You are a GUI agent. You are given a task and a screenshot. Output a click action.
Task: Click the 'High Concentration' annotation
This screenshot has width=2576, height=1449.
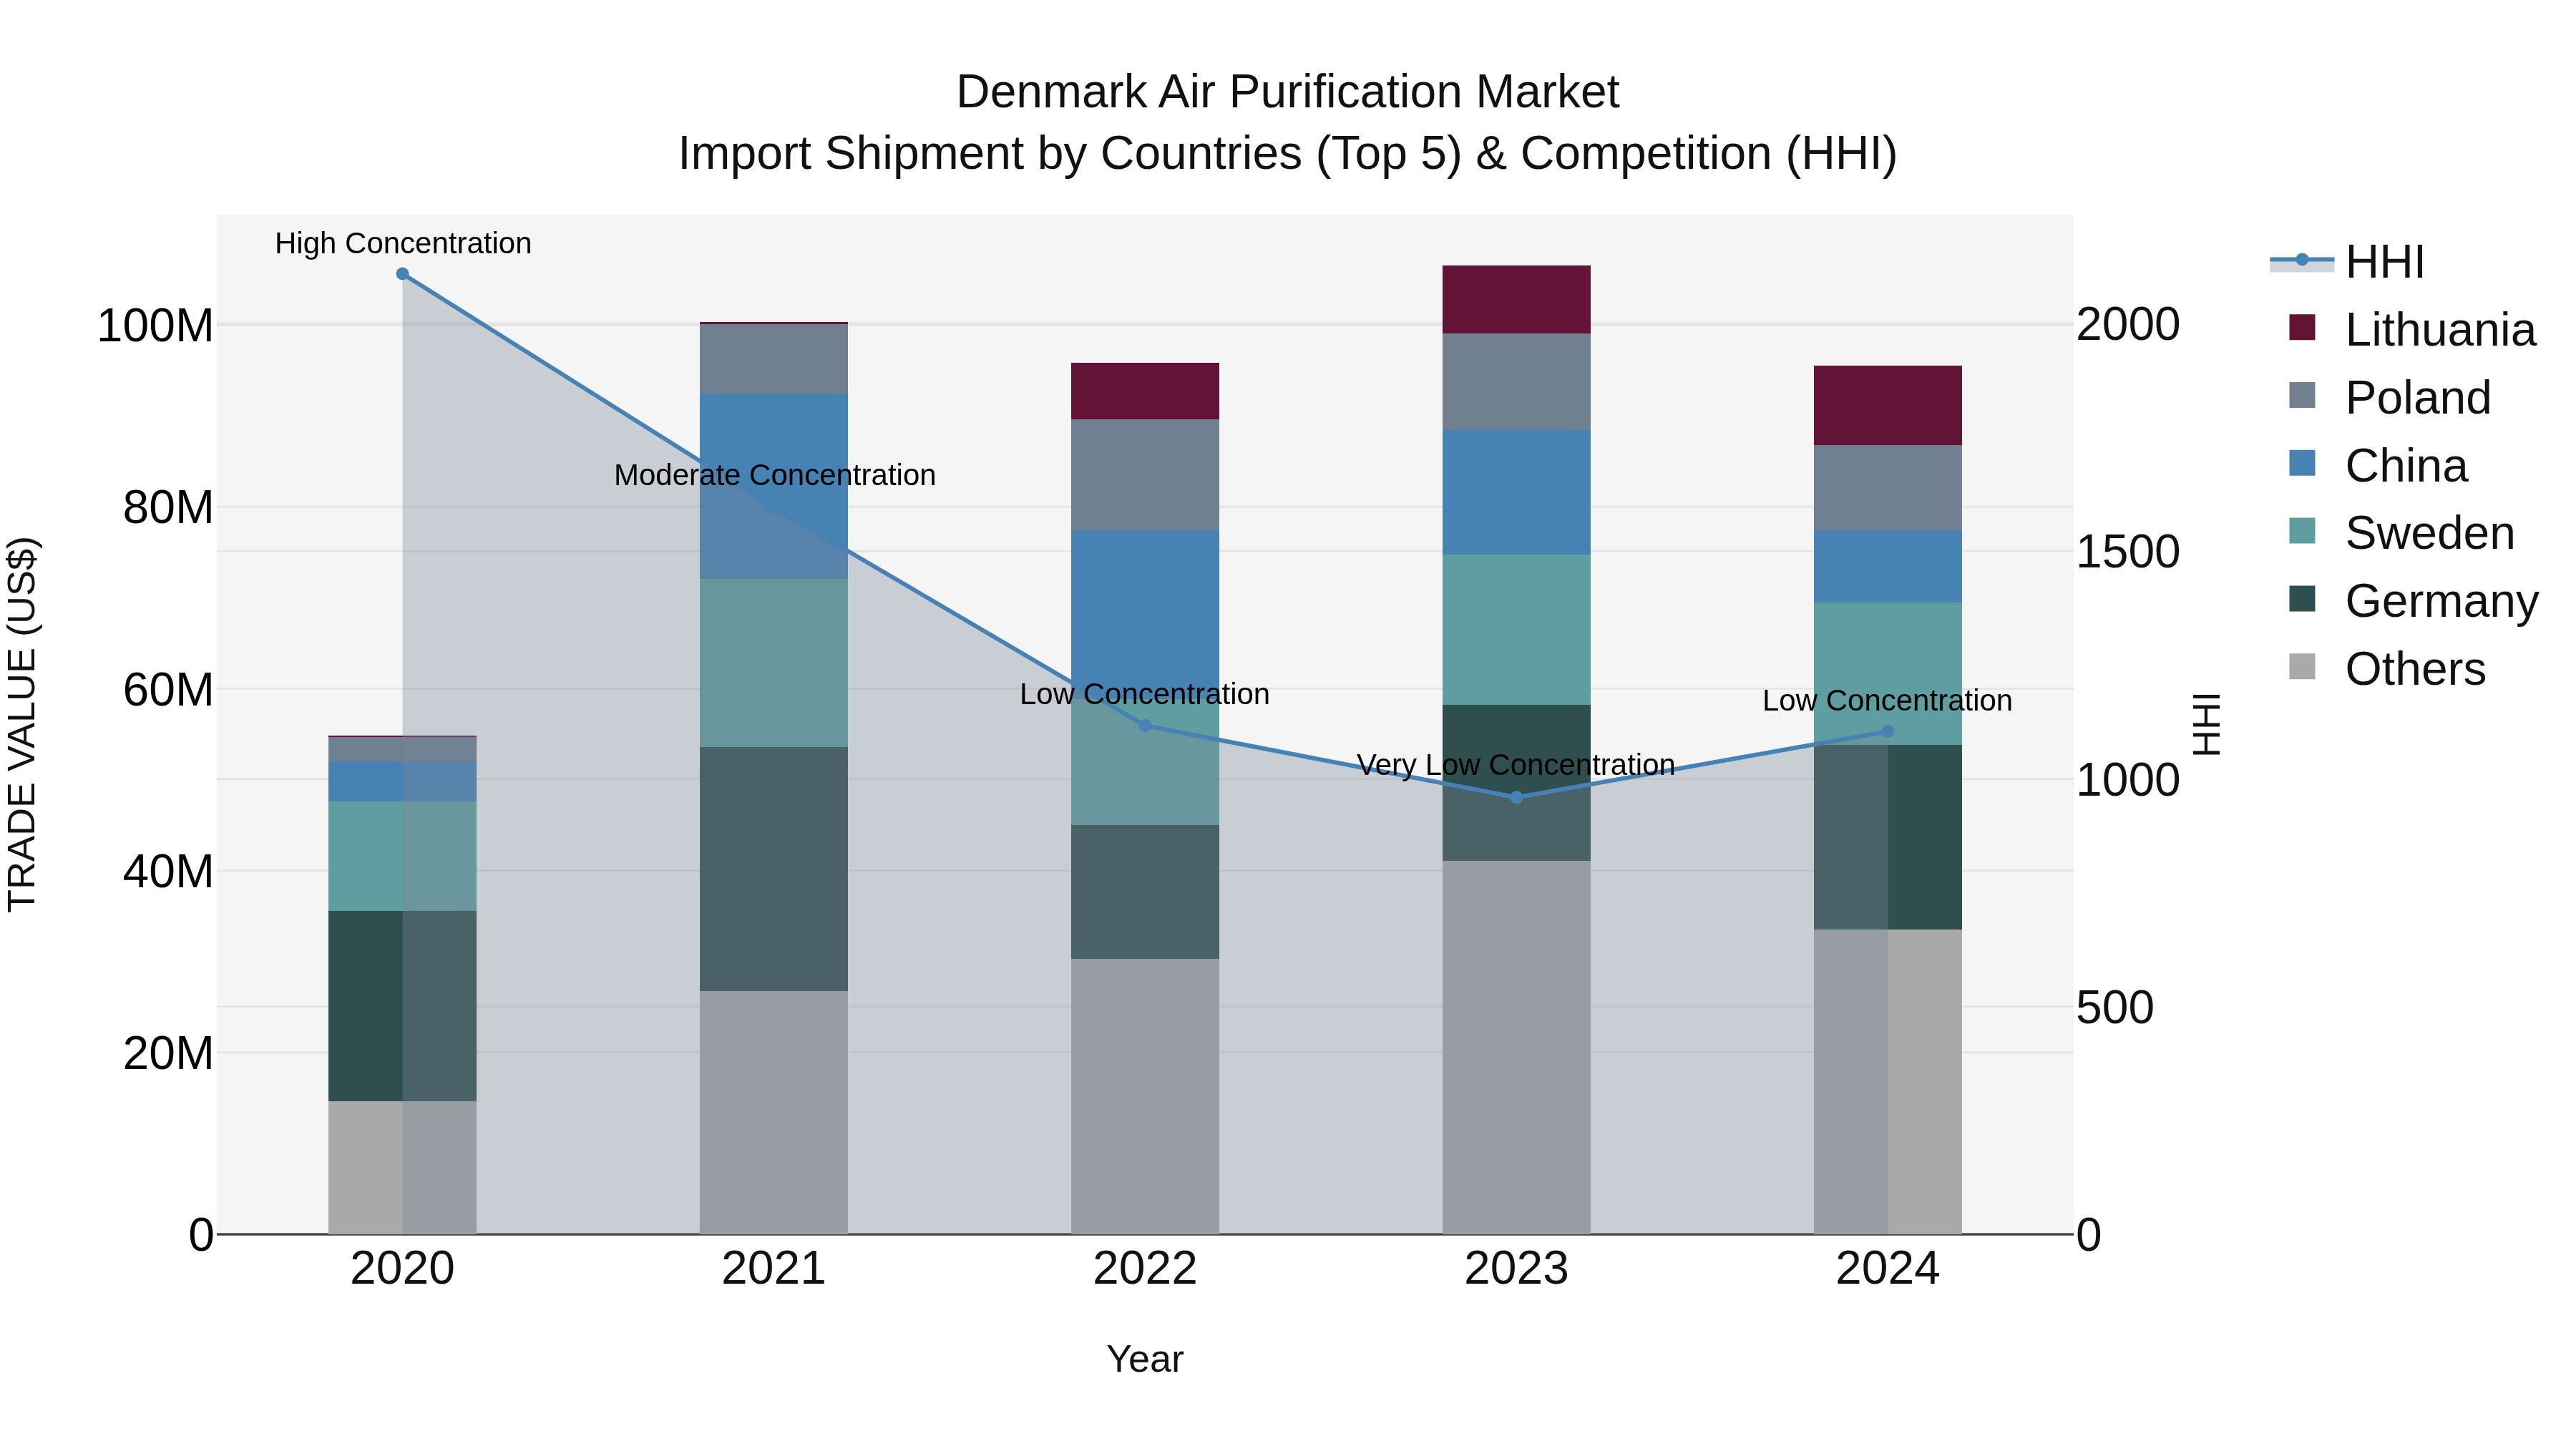(x=403, y=243)
